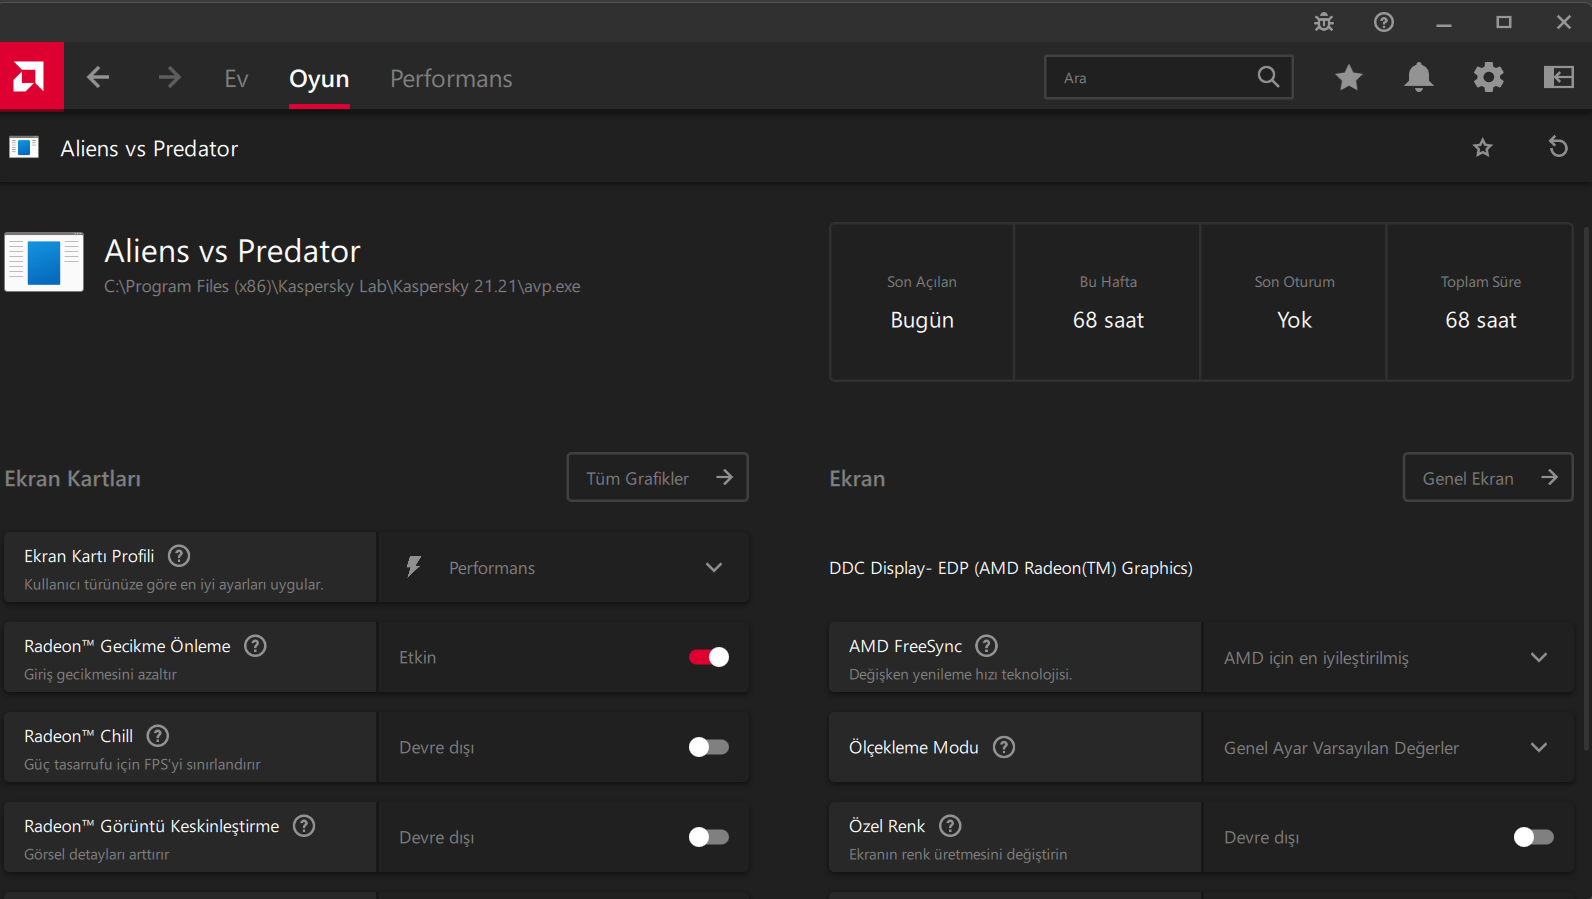This screenshot has height=899, width=1592.
Task: Enable the Radeon Chill toggle
Action: (709, 747)
